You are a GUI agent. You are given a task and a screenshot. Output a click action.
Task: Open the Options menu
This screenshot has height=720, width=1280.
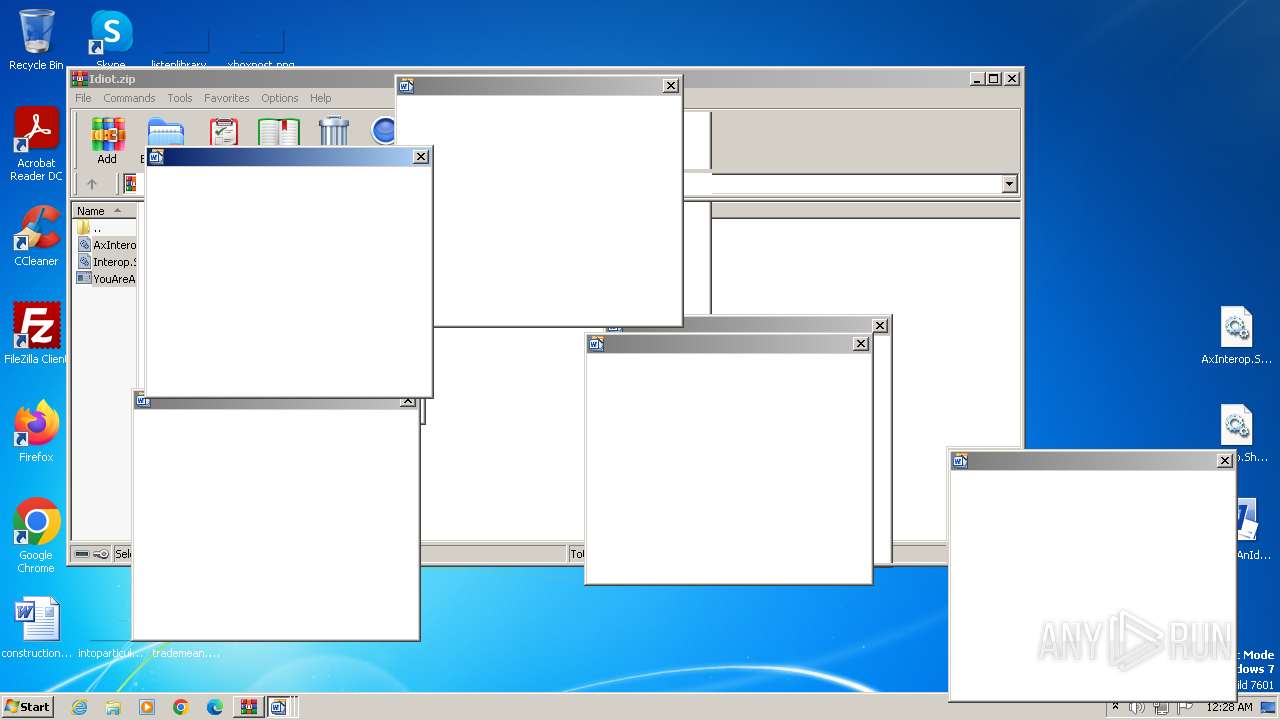(x=280, y=98)
